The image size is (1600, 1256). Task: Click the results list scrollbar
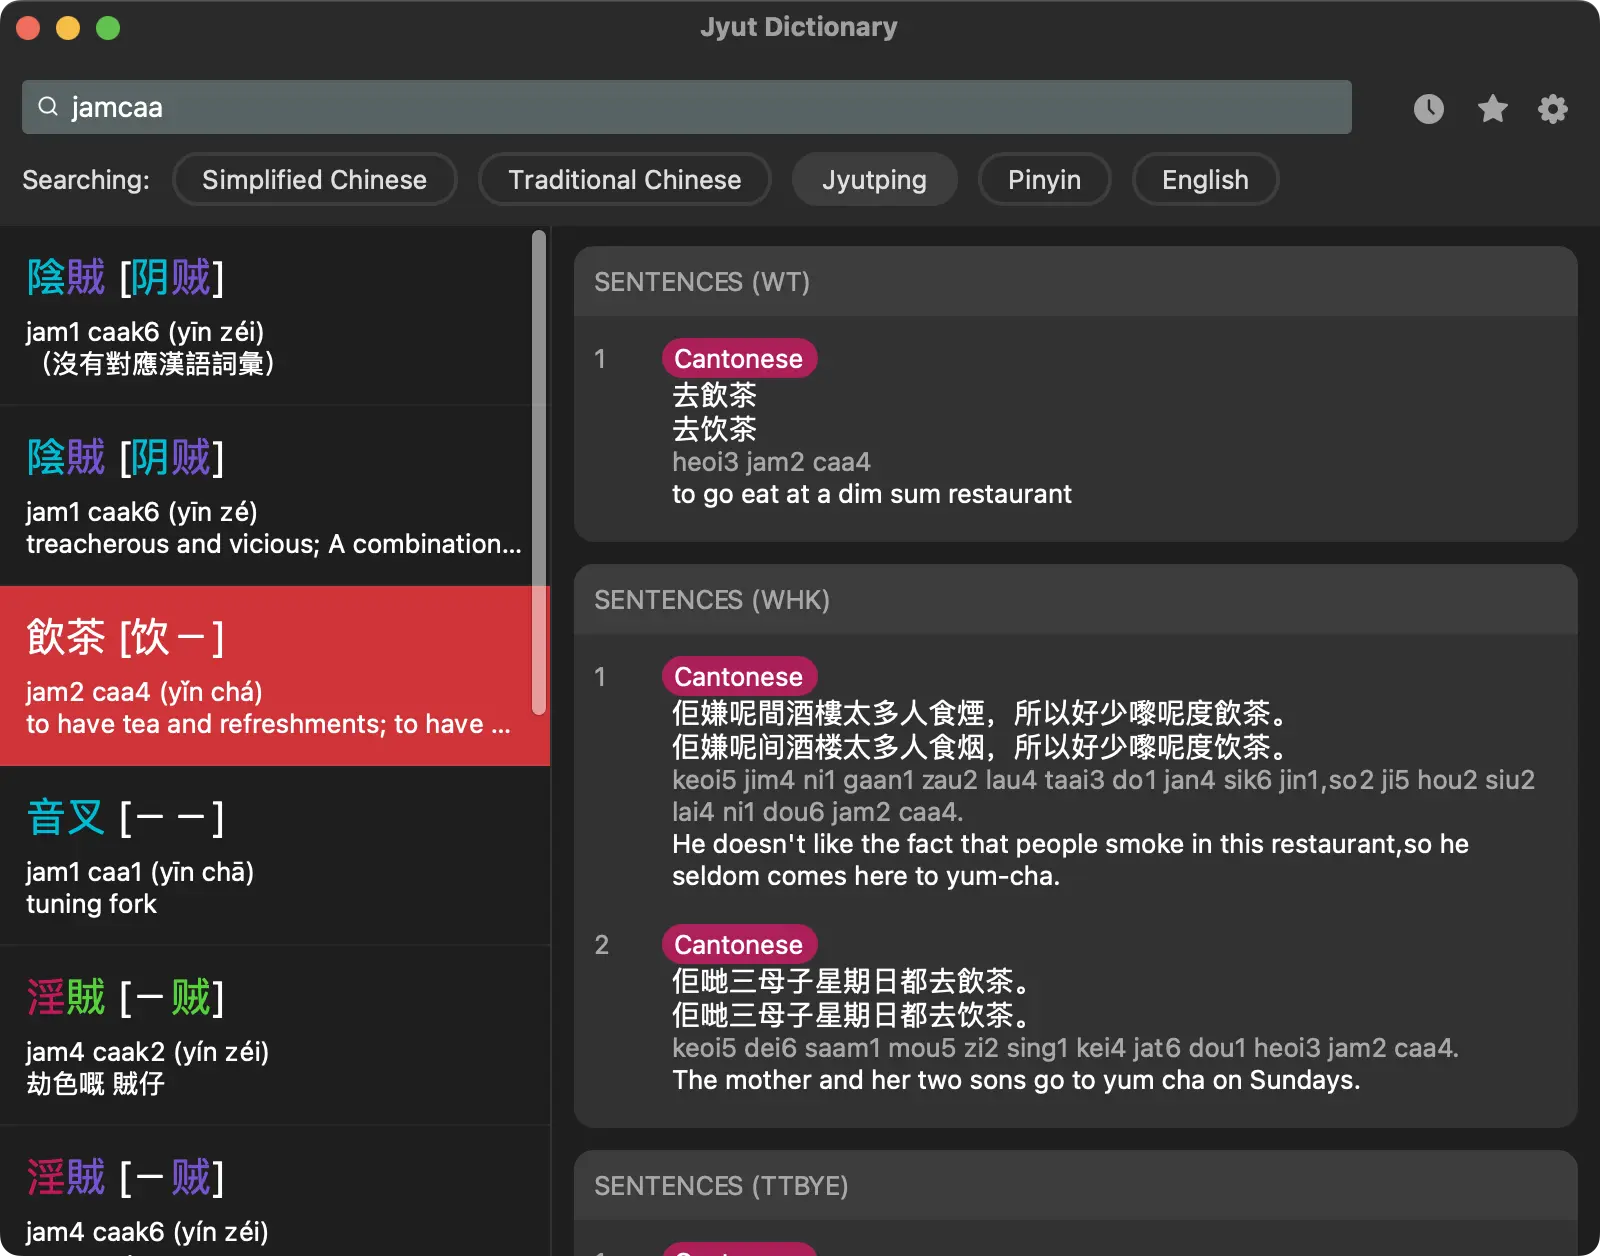coord(539,472)
